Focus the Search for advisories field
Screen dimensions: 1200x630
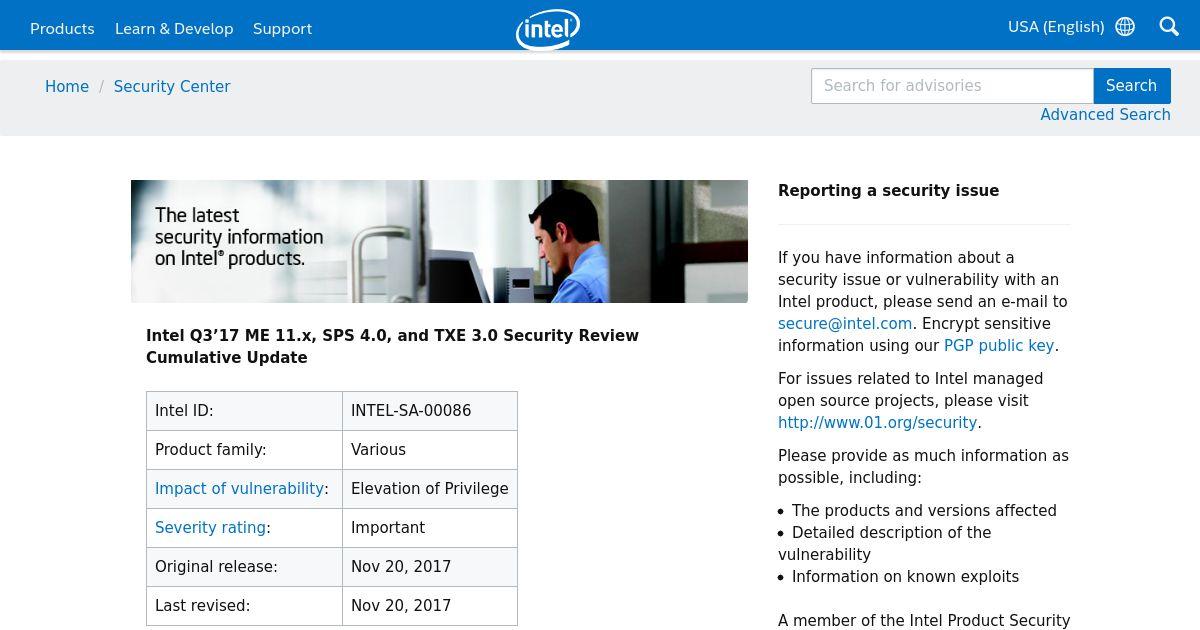(x=952, y=86)
